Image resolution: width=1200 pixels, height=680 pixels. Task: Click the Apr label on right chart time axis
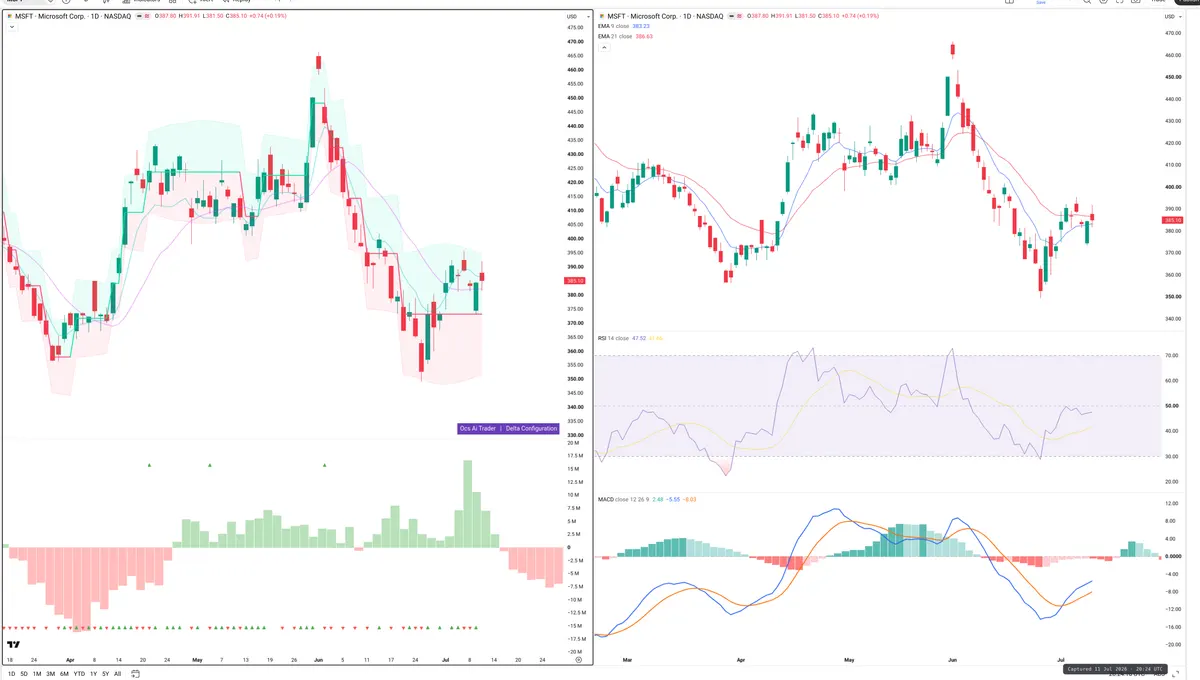click(741, 661)
